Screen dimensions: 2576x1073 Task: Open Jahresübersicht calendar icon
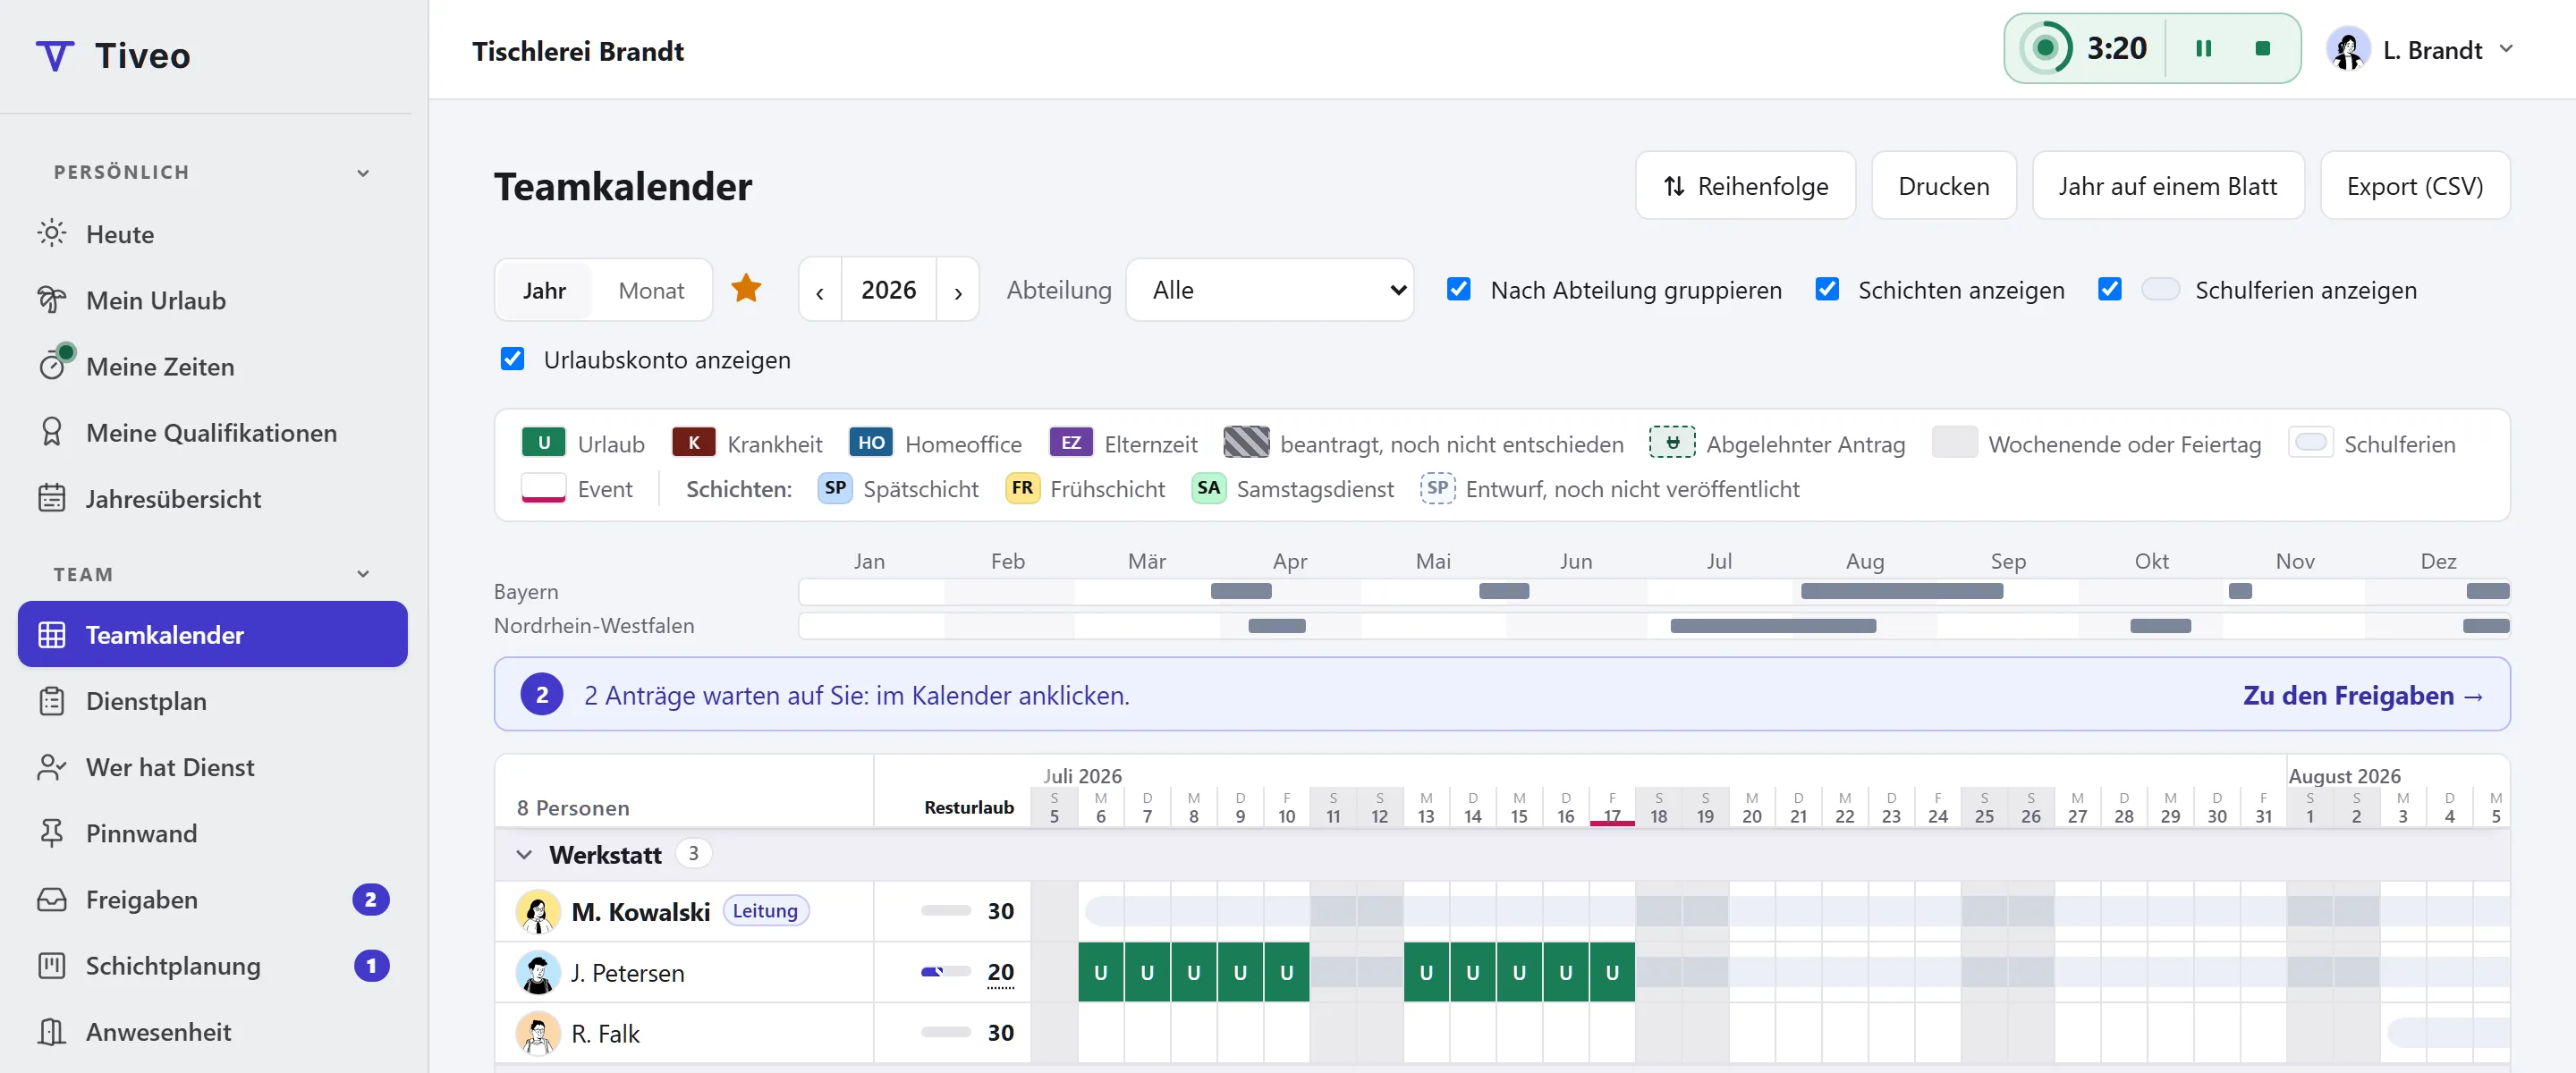click(52, 498)
